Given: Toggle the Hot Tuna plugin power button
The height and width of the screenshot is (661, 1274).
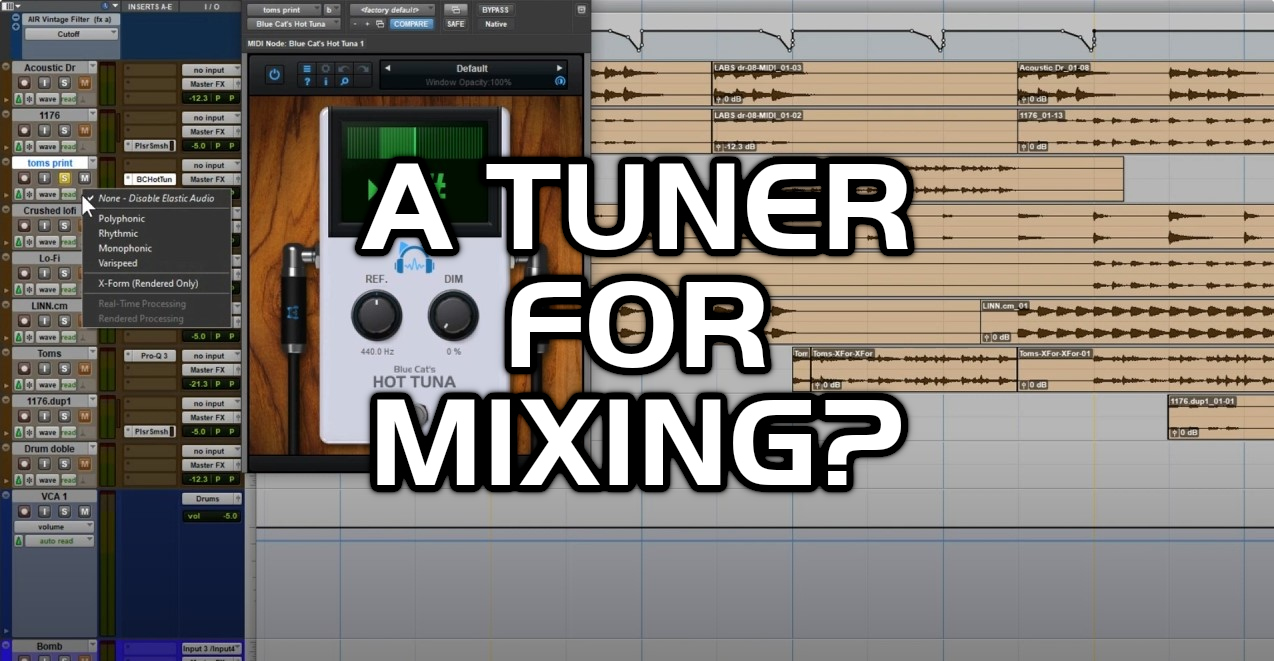Looking at the screenshot, I should click(x=274, y=73).
